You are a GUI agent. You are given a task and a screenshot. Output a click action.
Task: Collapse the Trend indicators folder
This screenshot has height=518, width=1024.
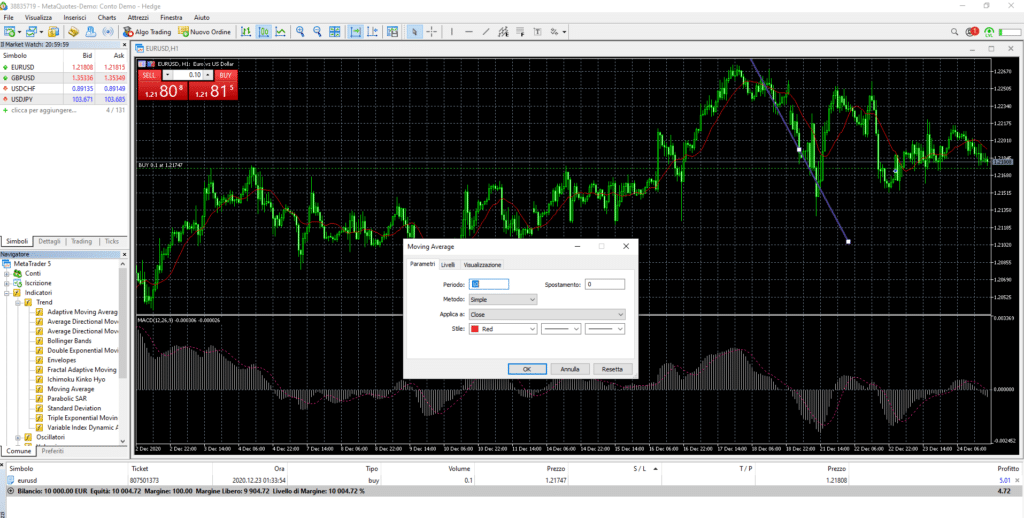tap(18, 302)
